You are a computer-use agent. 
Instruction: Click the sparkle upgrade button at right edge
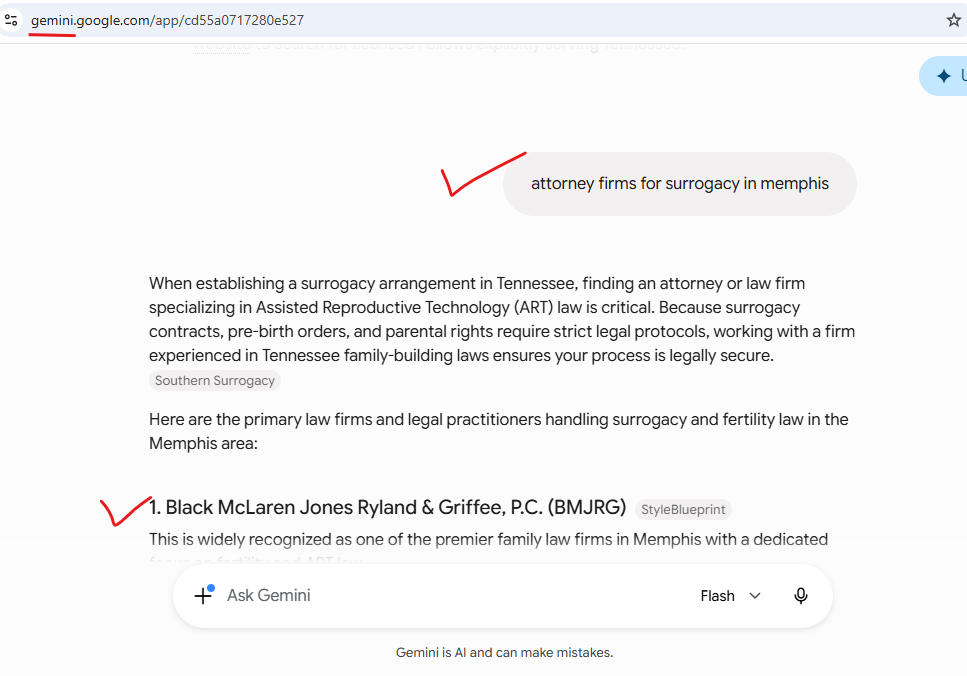tap(944, 76)
